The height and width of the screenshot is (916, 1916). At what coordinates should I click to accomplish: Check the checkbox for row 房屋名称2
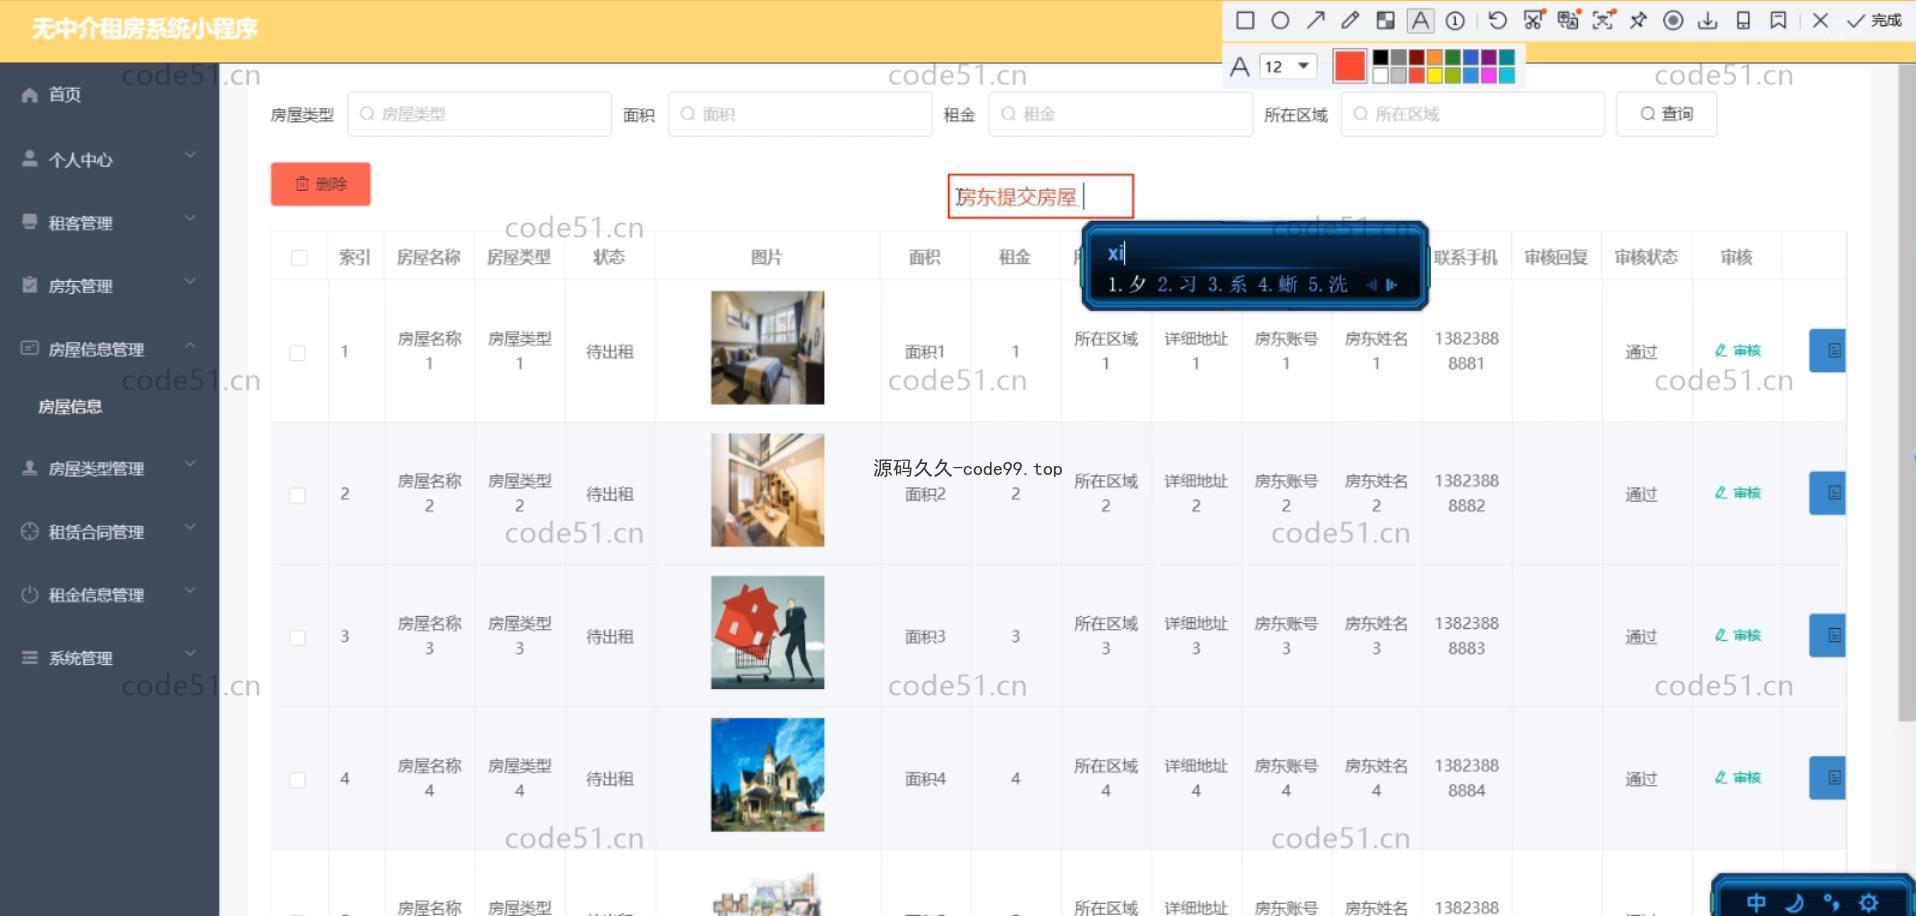[x=297, y=495]
